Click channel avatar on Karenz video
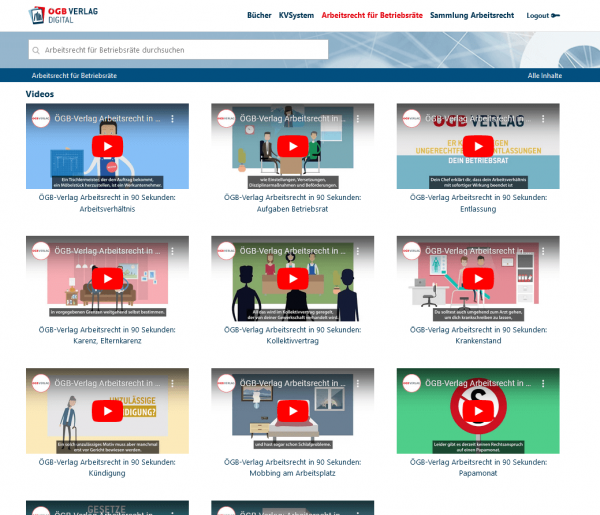Viewport: 600px width, 515px height. coord(41,251)
